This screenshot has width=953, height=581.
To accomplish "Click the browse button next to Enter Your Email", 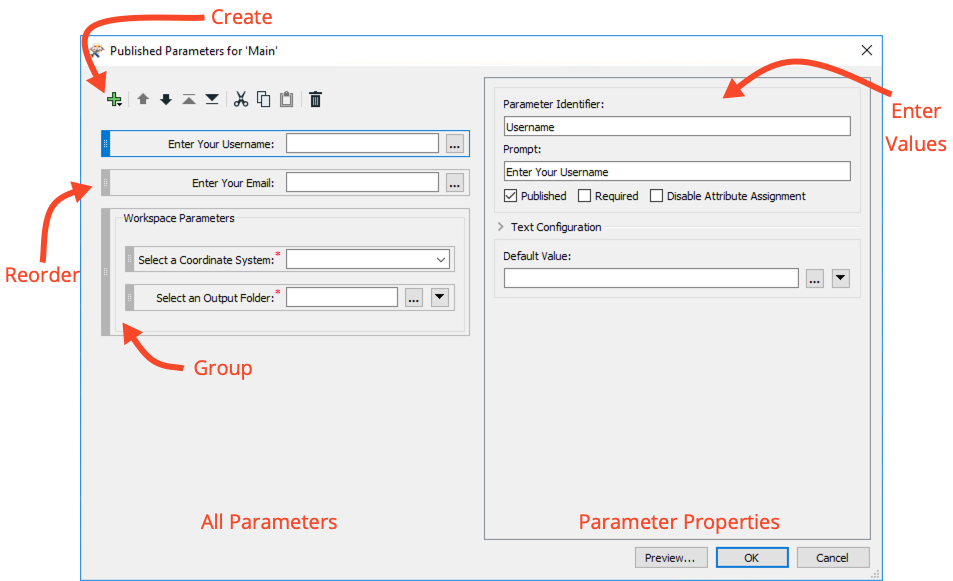I will tap(455, 182).
